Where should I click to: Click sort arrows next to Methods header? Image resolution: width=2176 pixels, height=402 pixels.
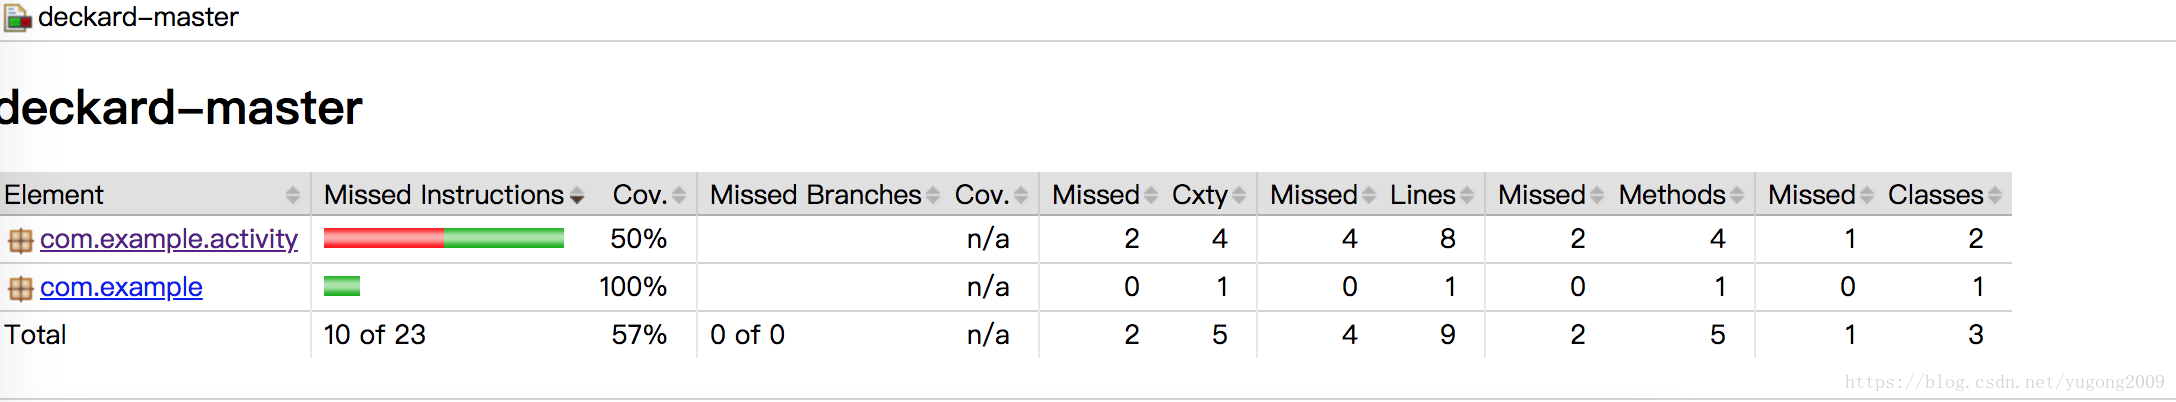(1737, 195)
